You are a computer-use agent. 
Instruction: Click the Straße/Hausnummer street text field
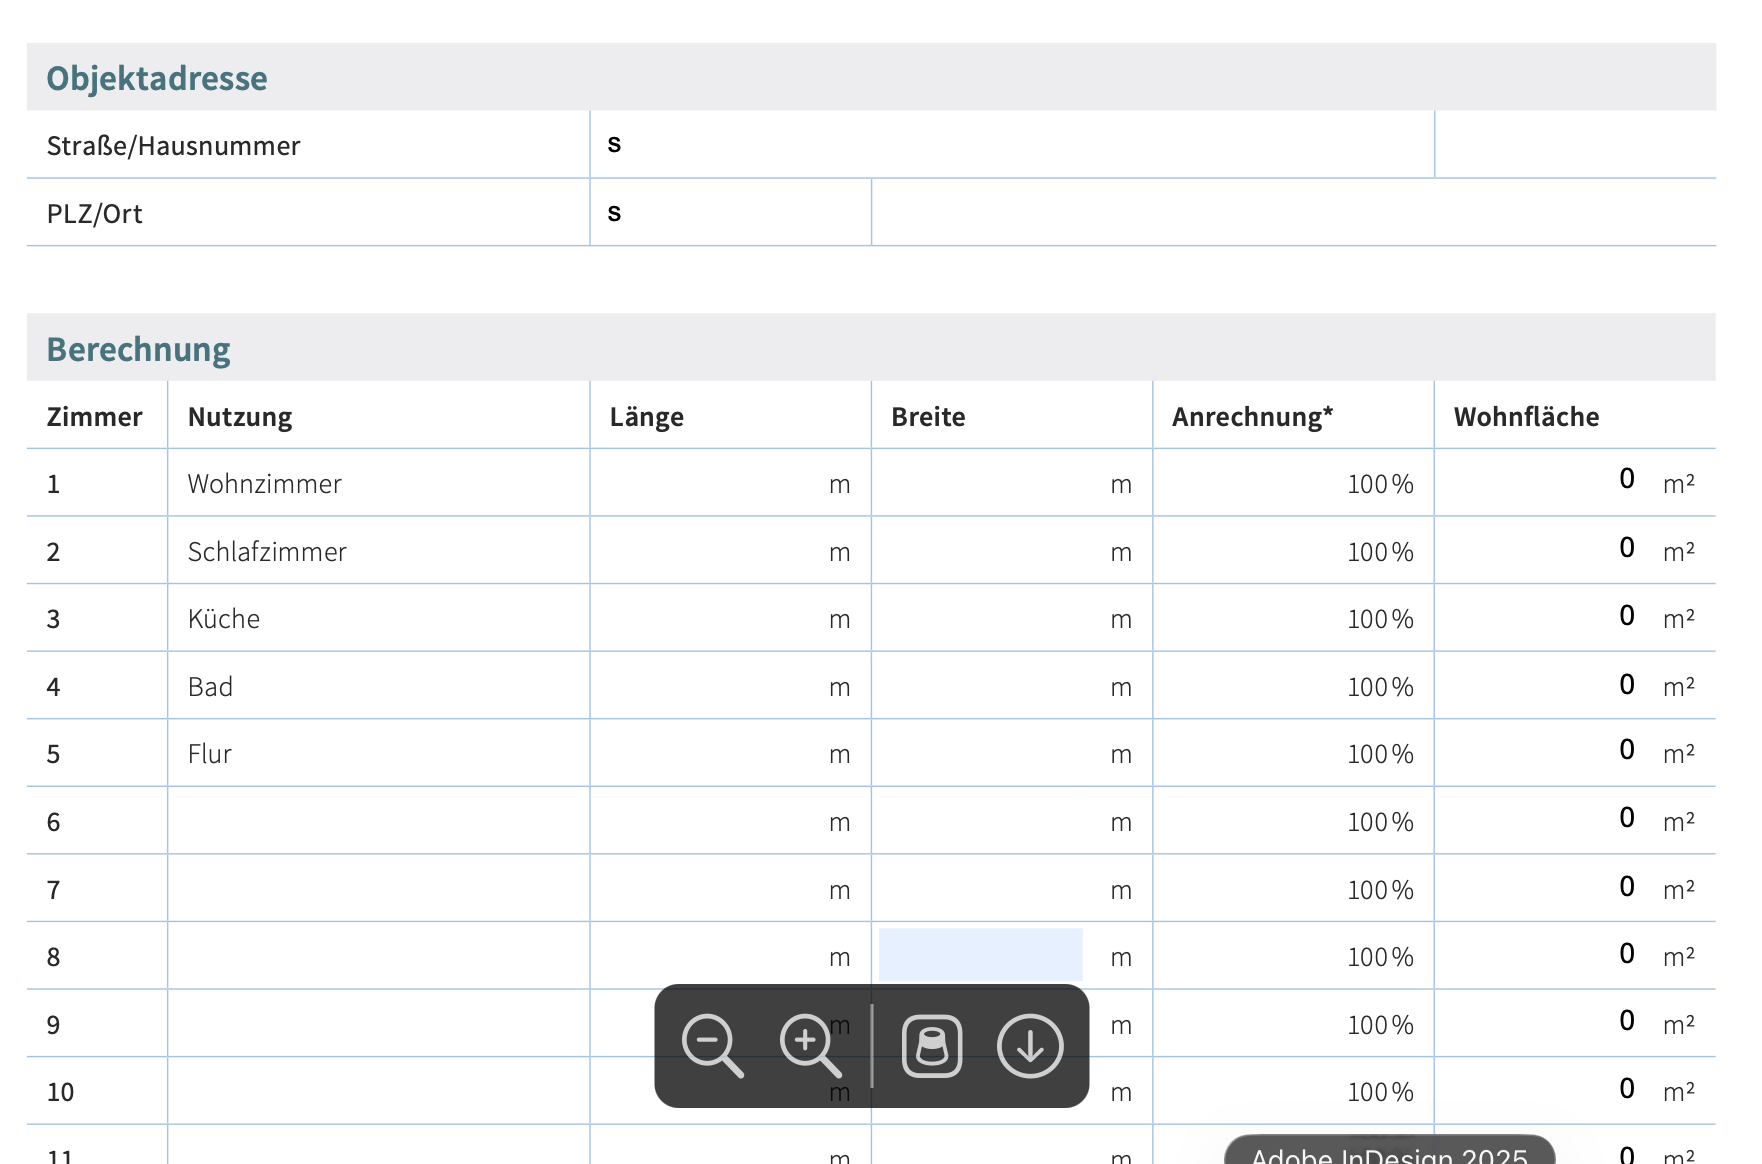pyautogui.click(x=1010, y=145)
